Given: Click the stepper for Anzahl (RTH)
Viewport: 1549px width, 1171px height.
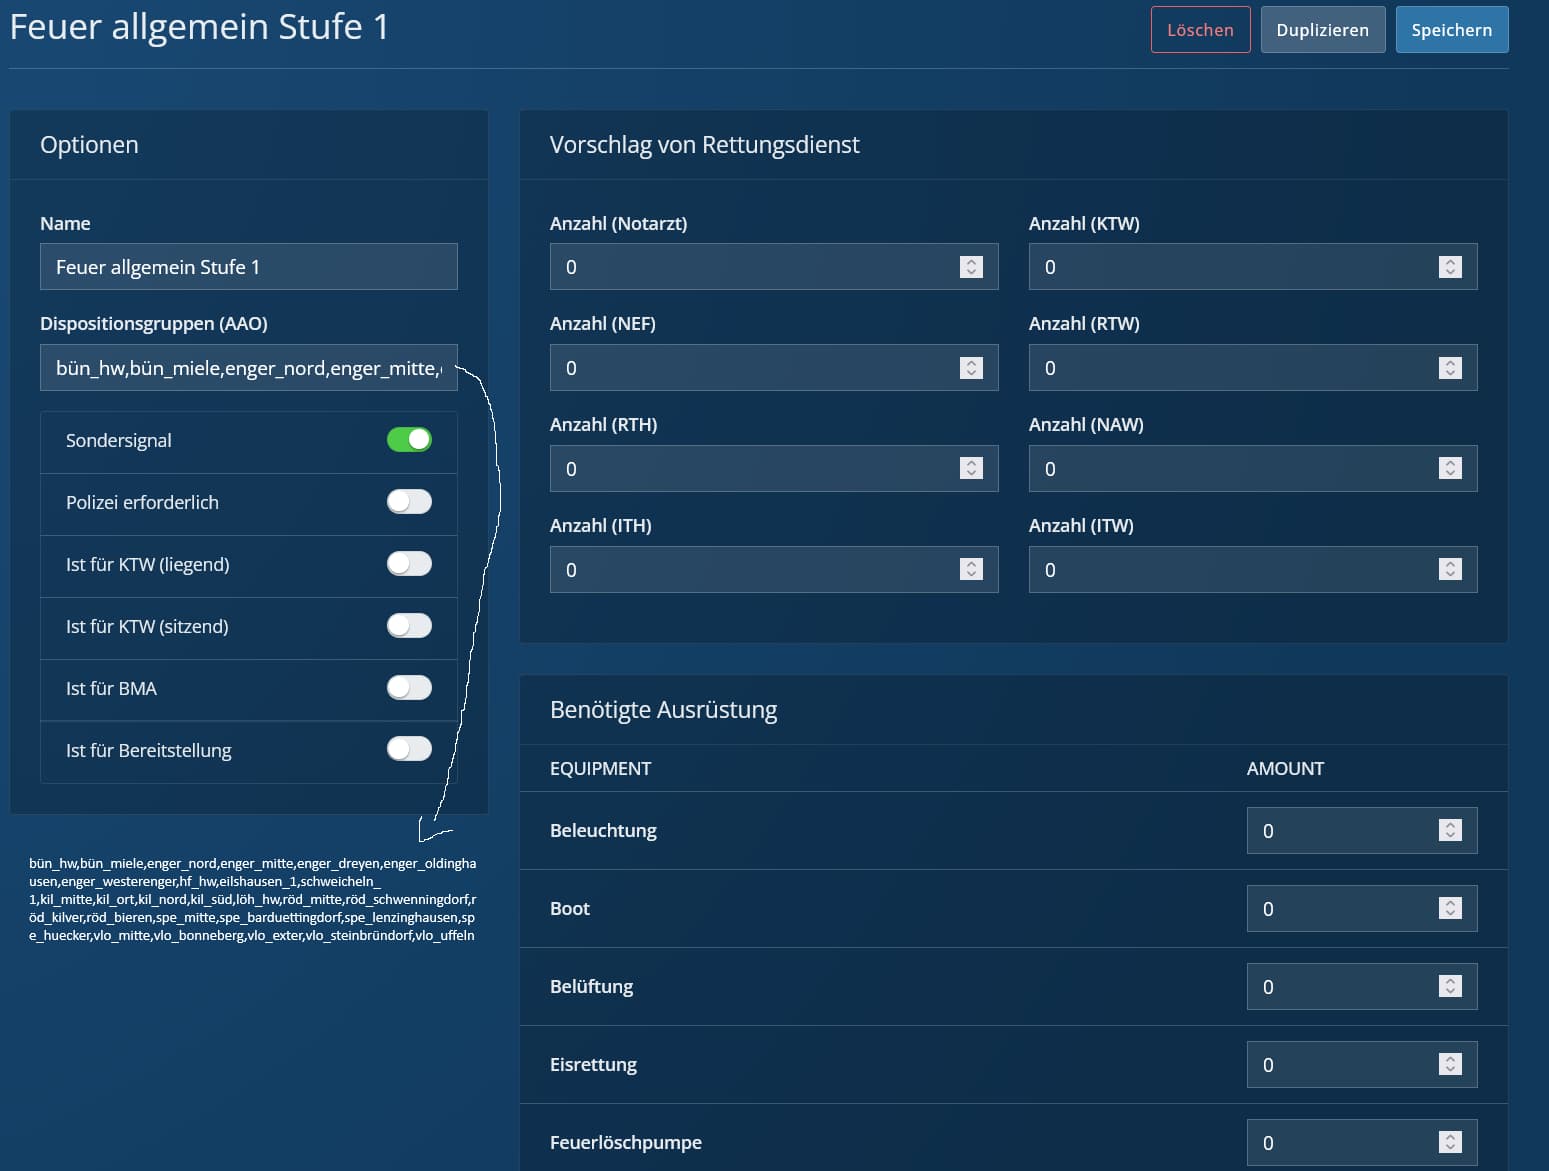Looking at the screenshot, I should pyautogui.click(x=971, y=468).
